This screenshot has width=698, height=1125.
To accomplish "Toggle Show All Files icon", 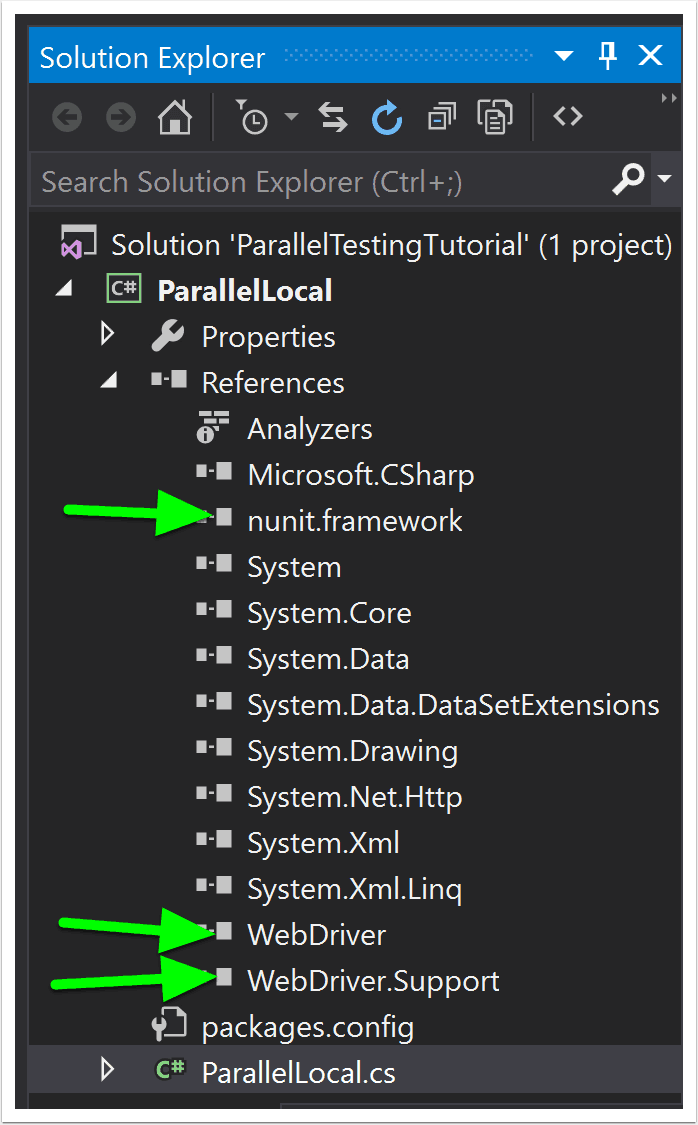I will pyautogui.click(x=494, y=117).
